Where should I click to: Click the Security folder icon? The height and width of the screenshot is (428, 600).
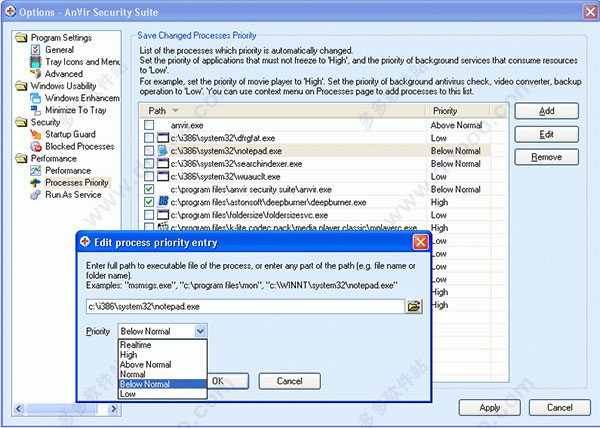pyautogui.click(x=21, y=122)
